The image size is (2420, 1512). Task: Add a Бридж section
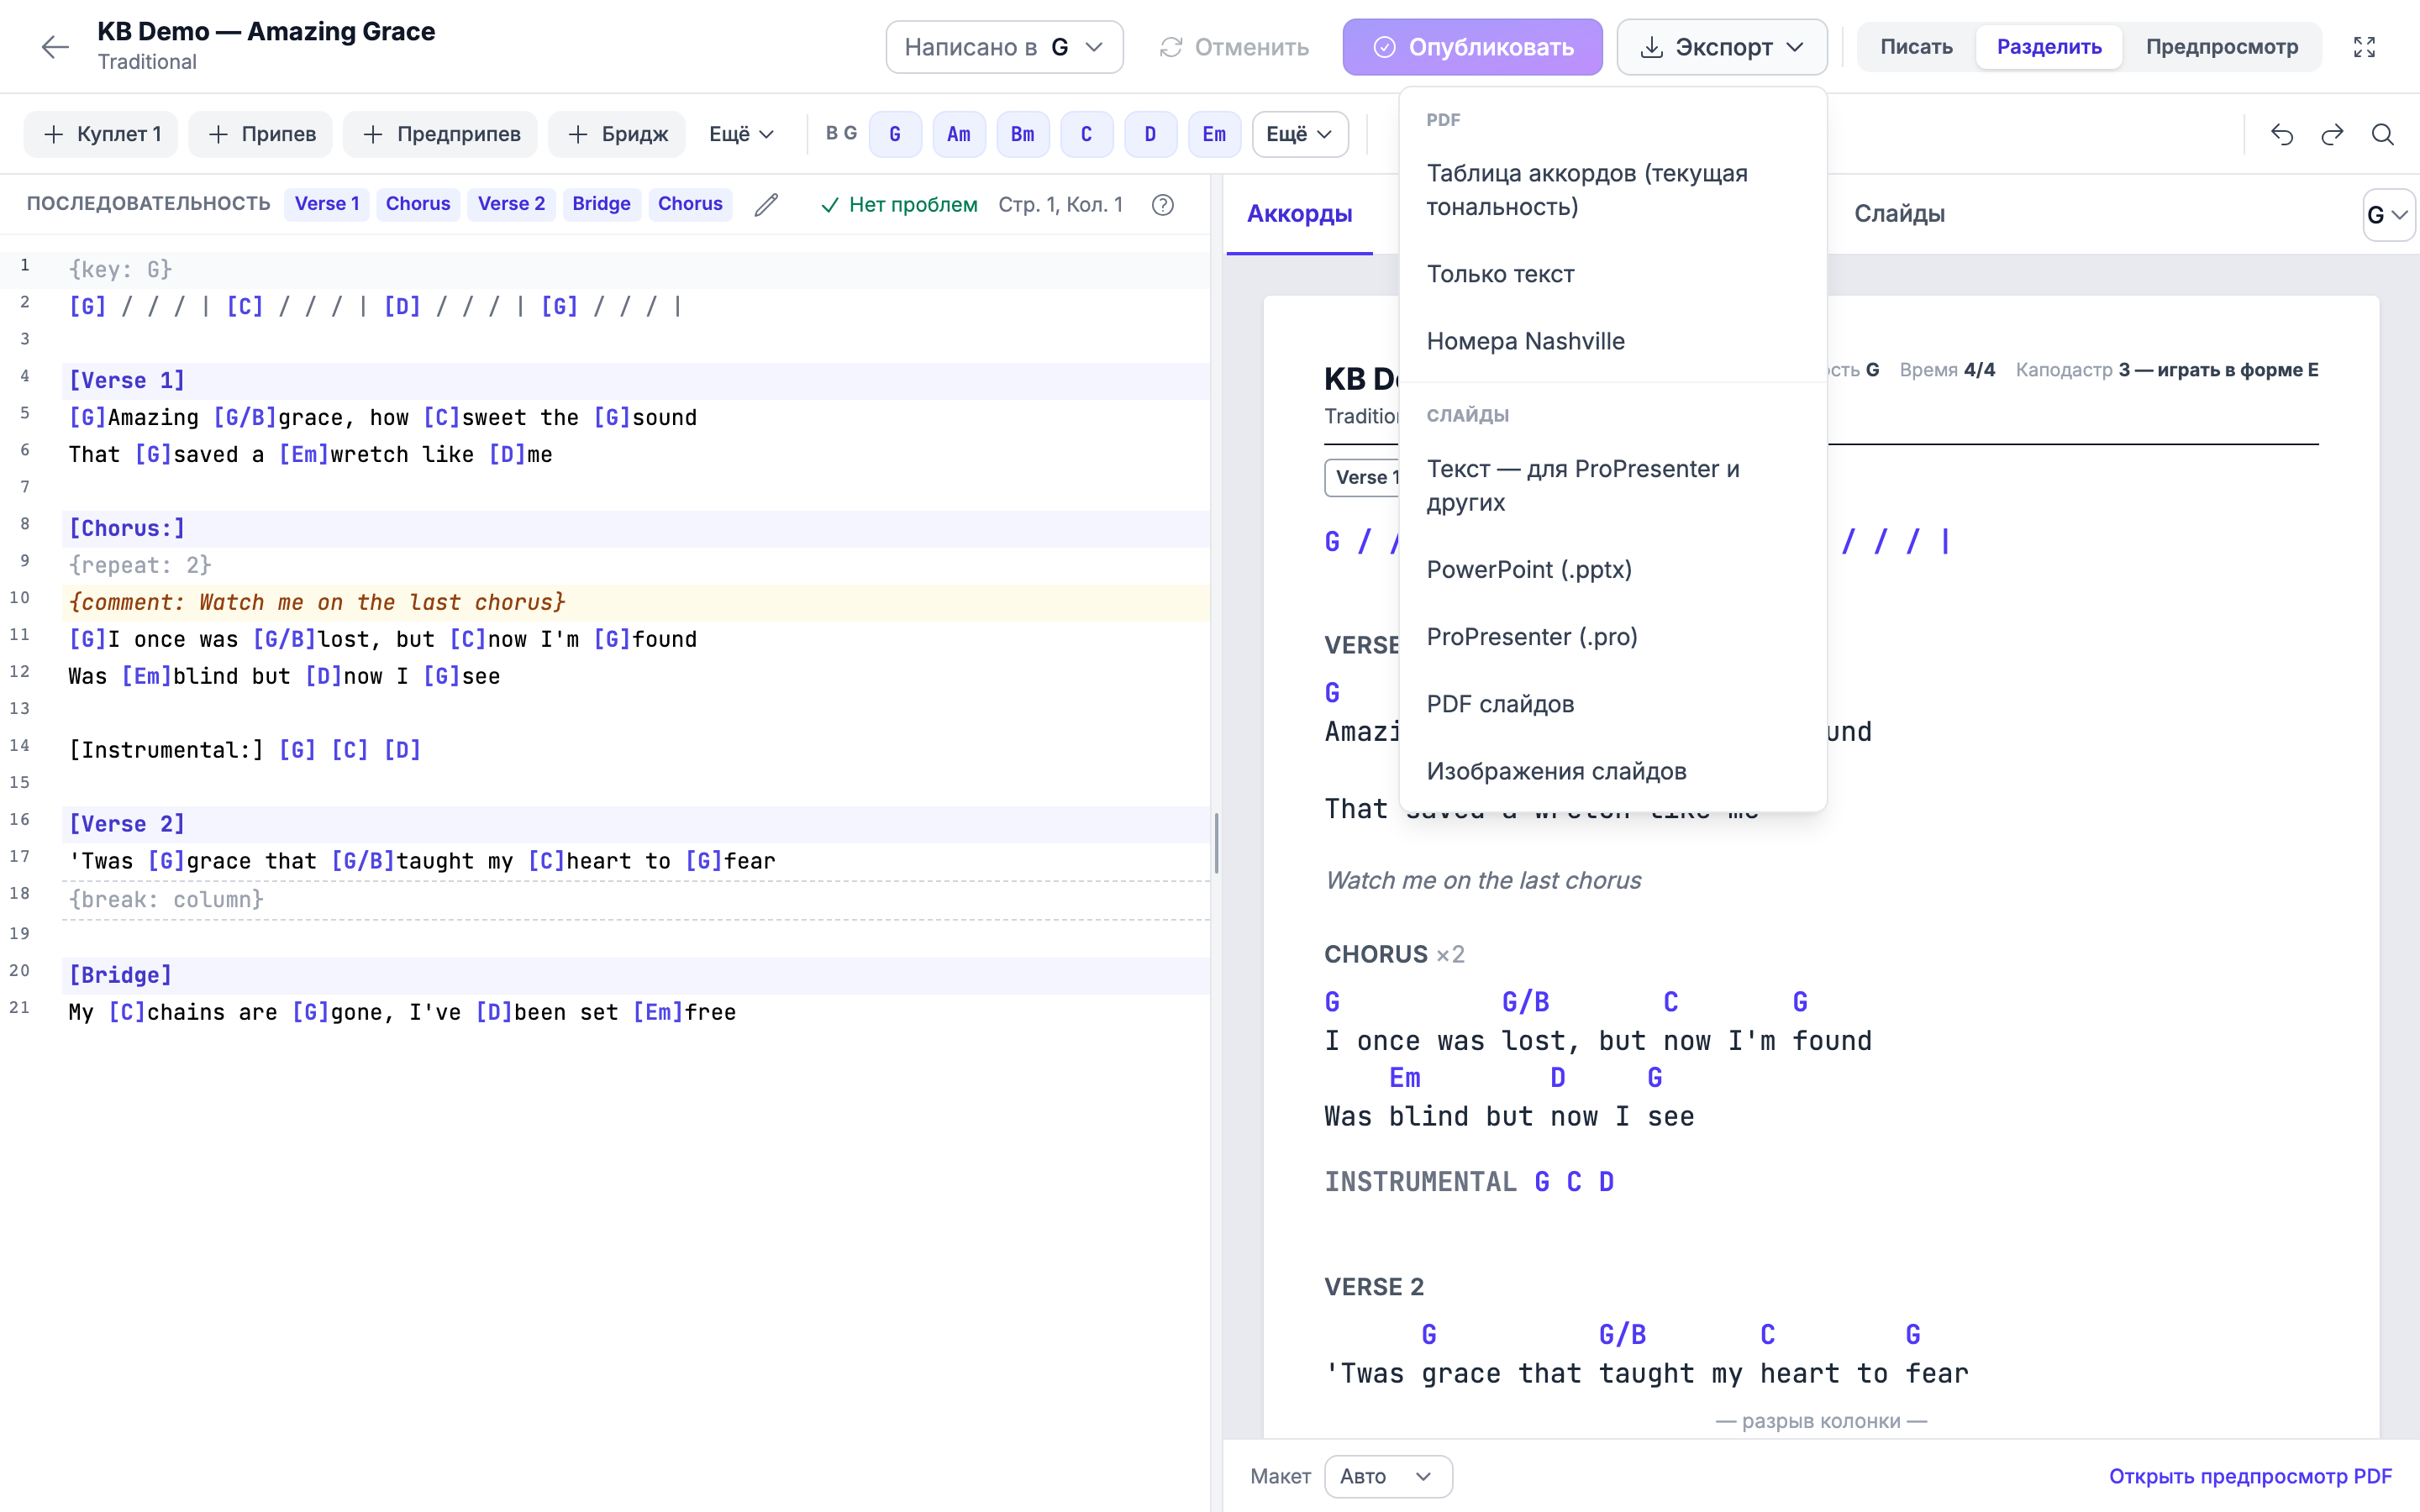click(617, 134)
